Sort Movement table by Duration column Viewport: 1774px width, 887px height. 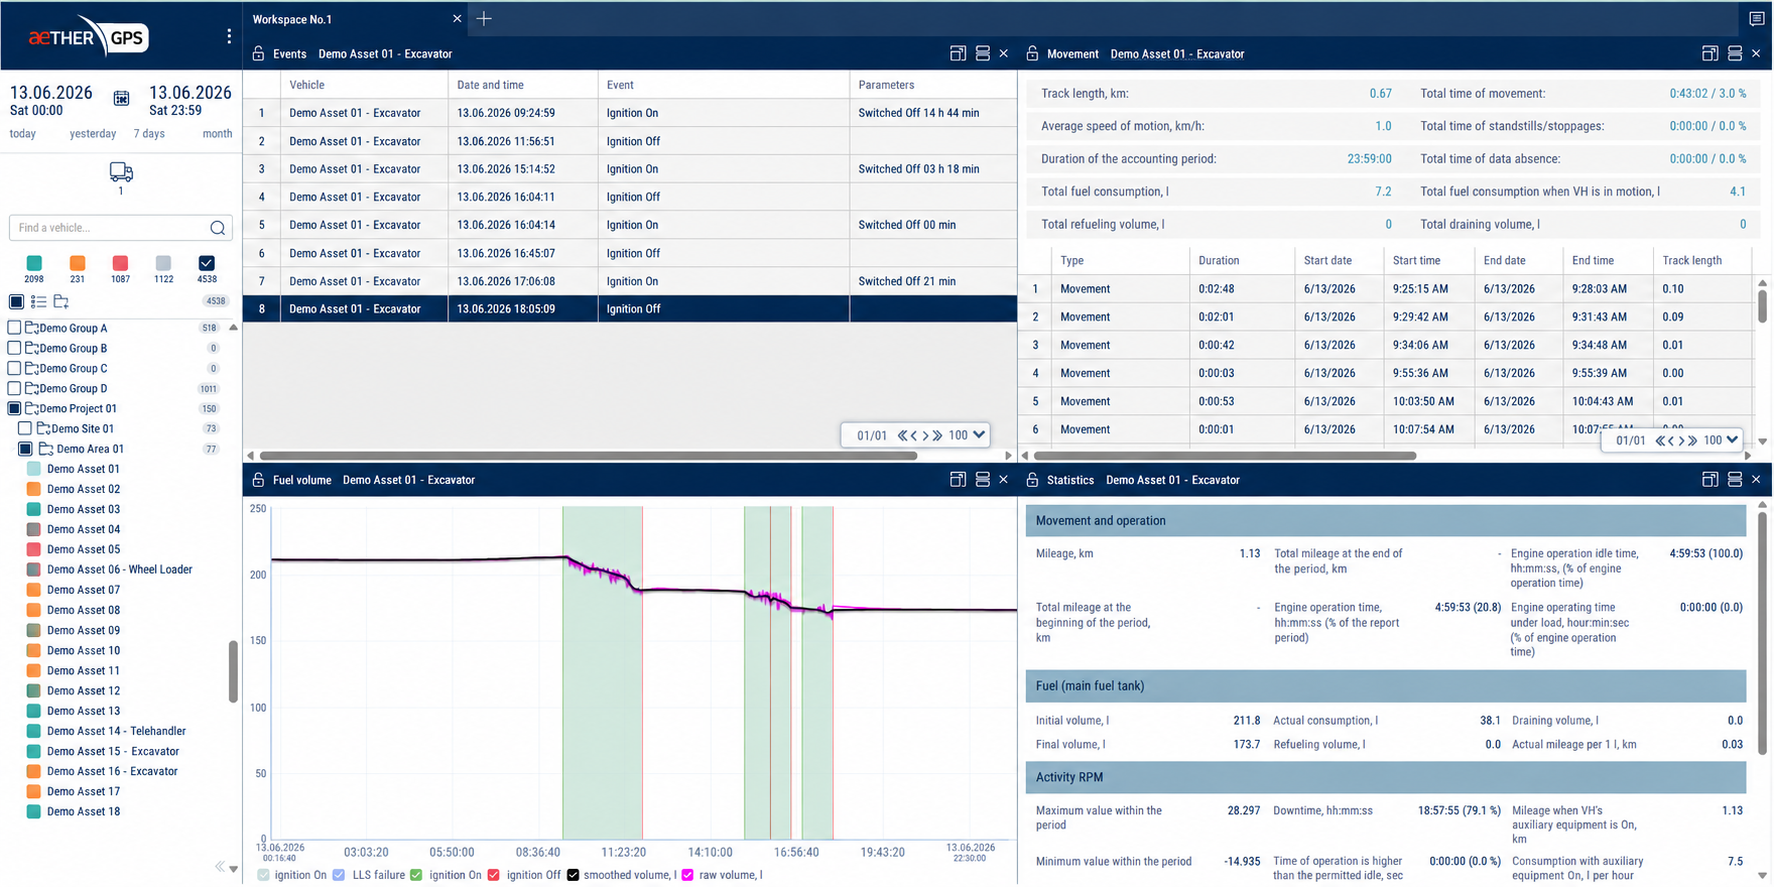[x=1241, y=260]
